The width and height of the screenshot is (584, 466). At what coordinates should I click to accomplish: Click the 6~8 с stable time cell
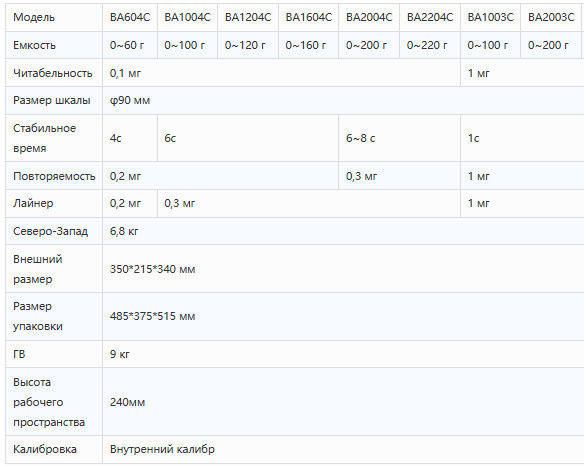point(399,138)
